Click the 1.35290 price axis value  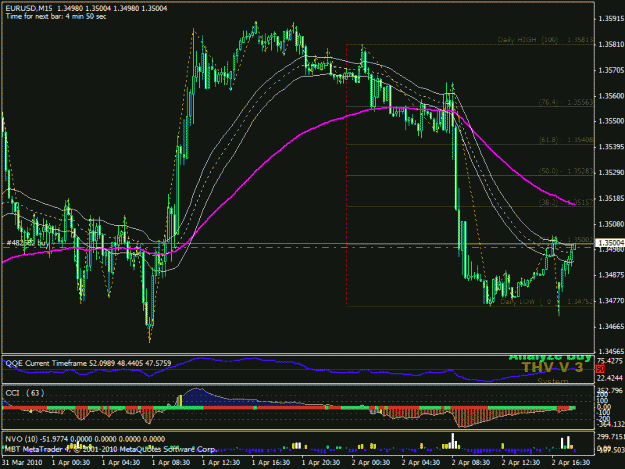[611, 173]
